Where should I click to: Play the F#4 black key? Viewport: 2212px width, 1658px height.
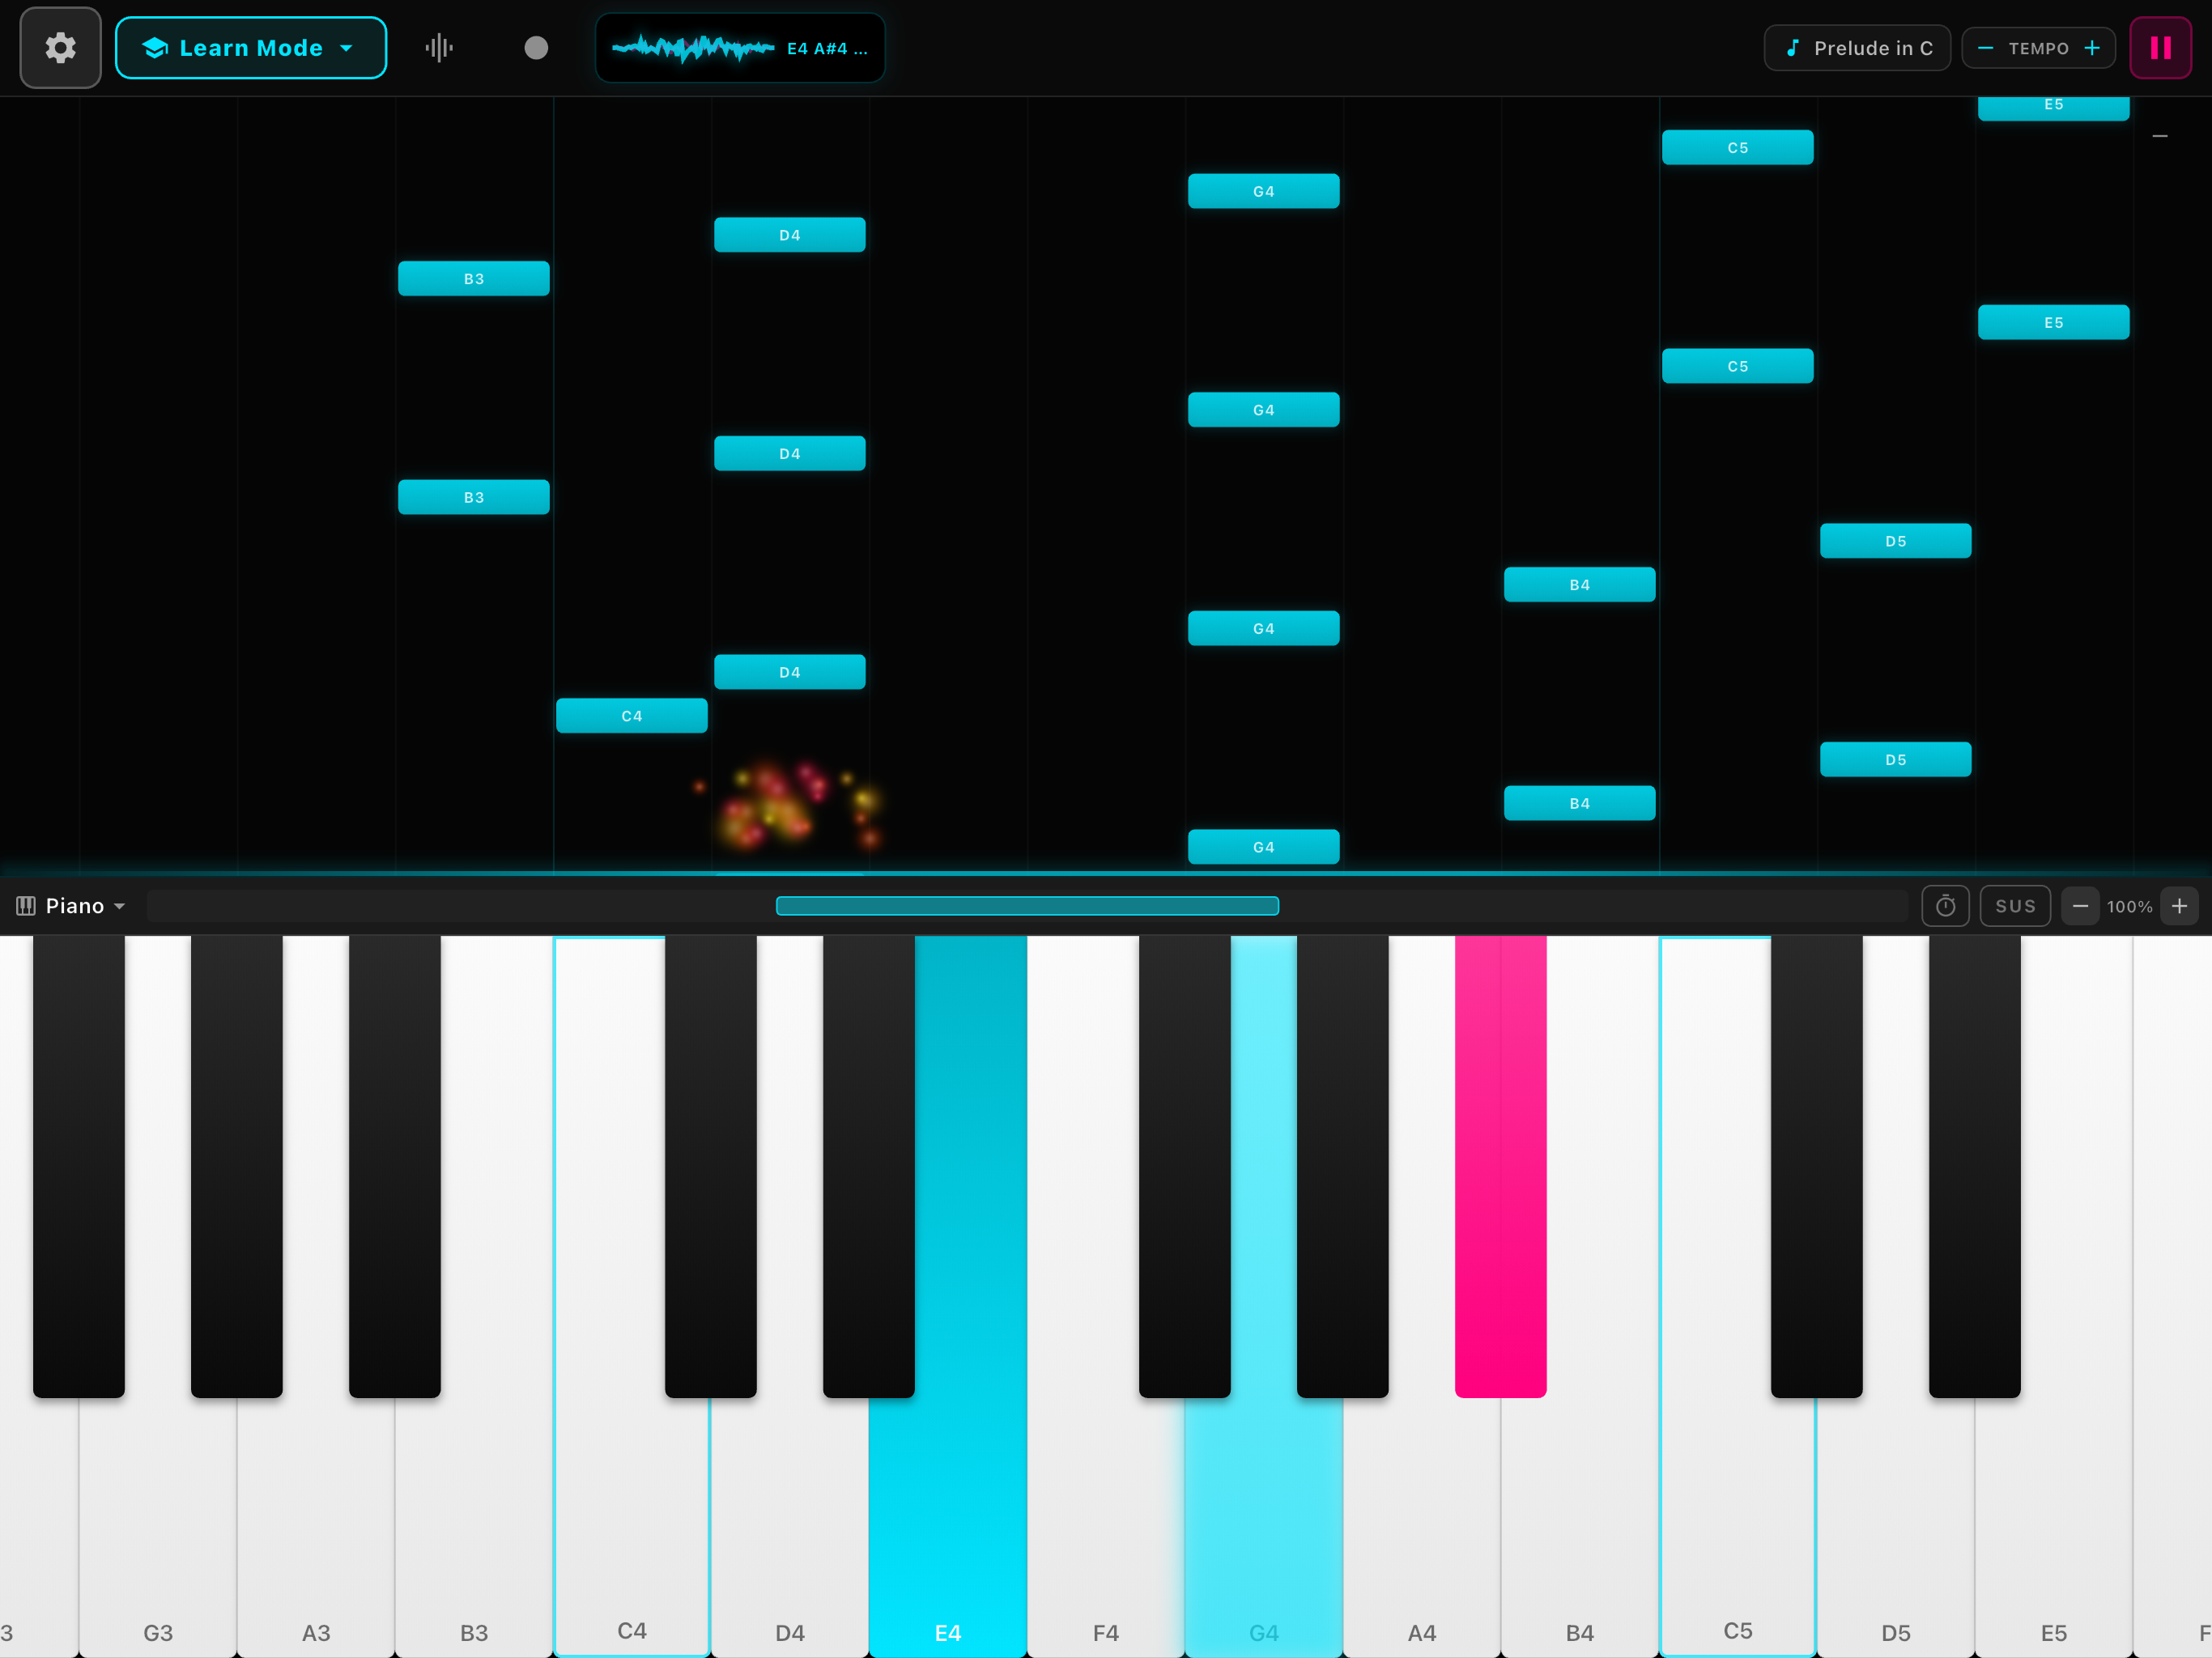click(1185, 1166)
